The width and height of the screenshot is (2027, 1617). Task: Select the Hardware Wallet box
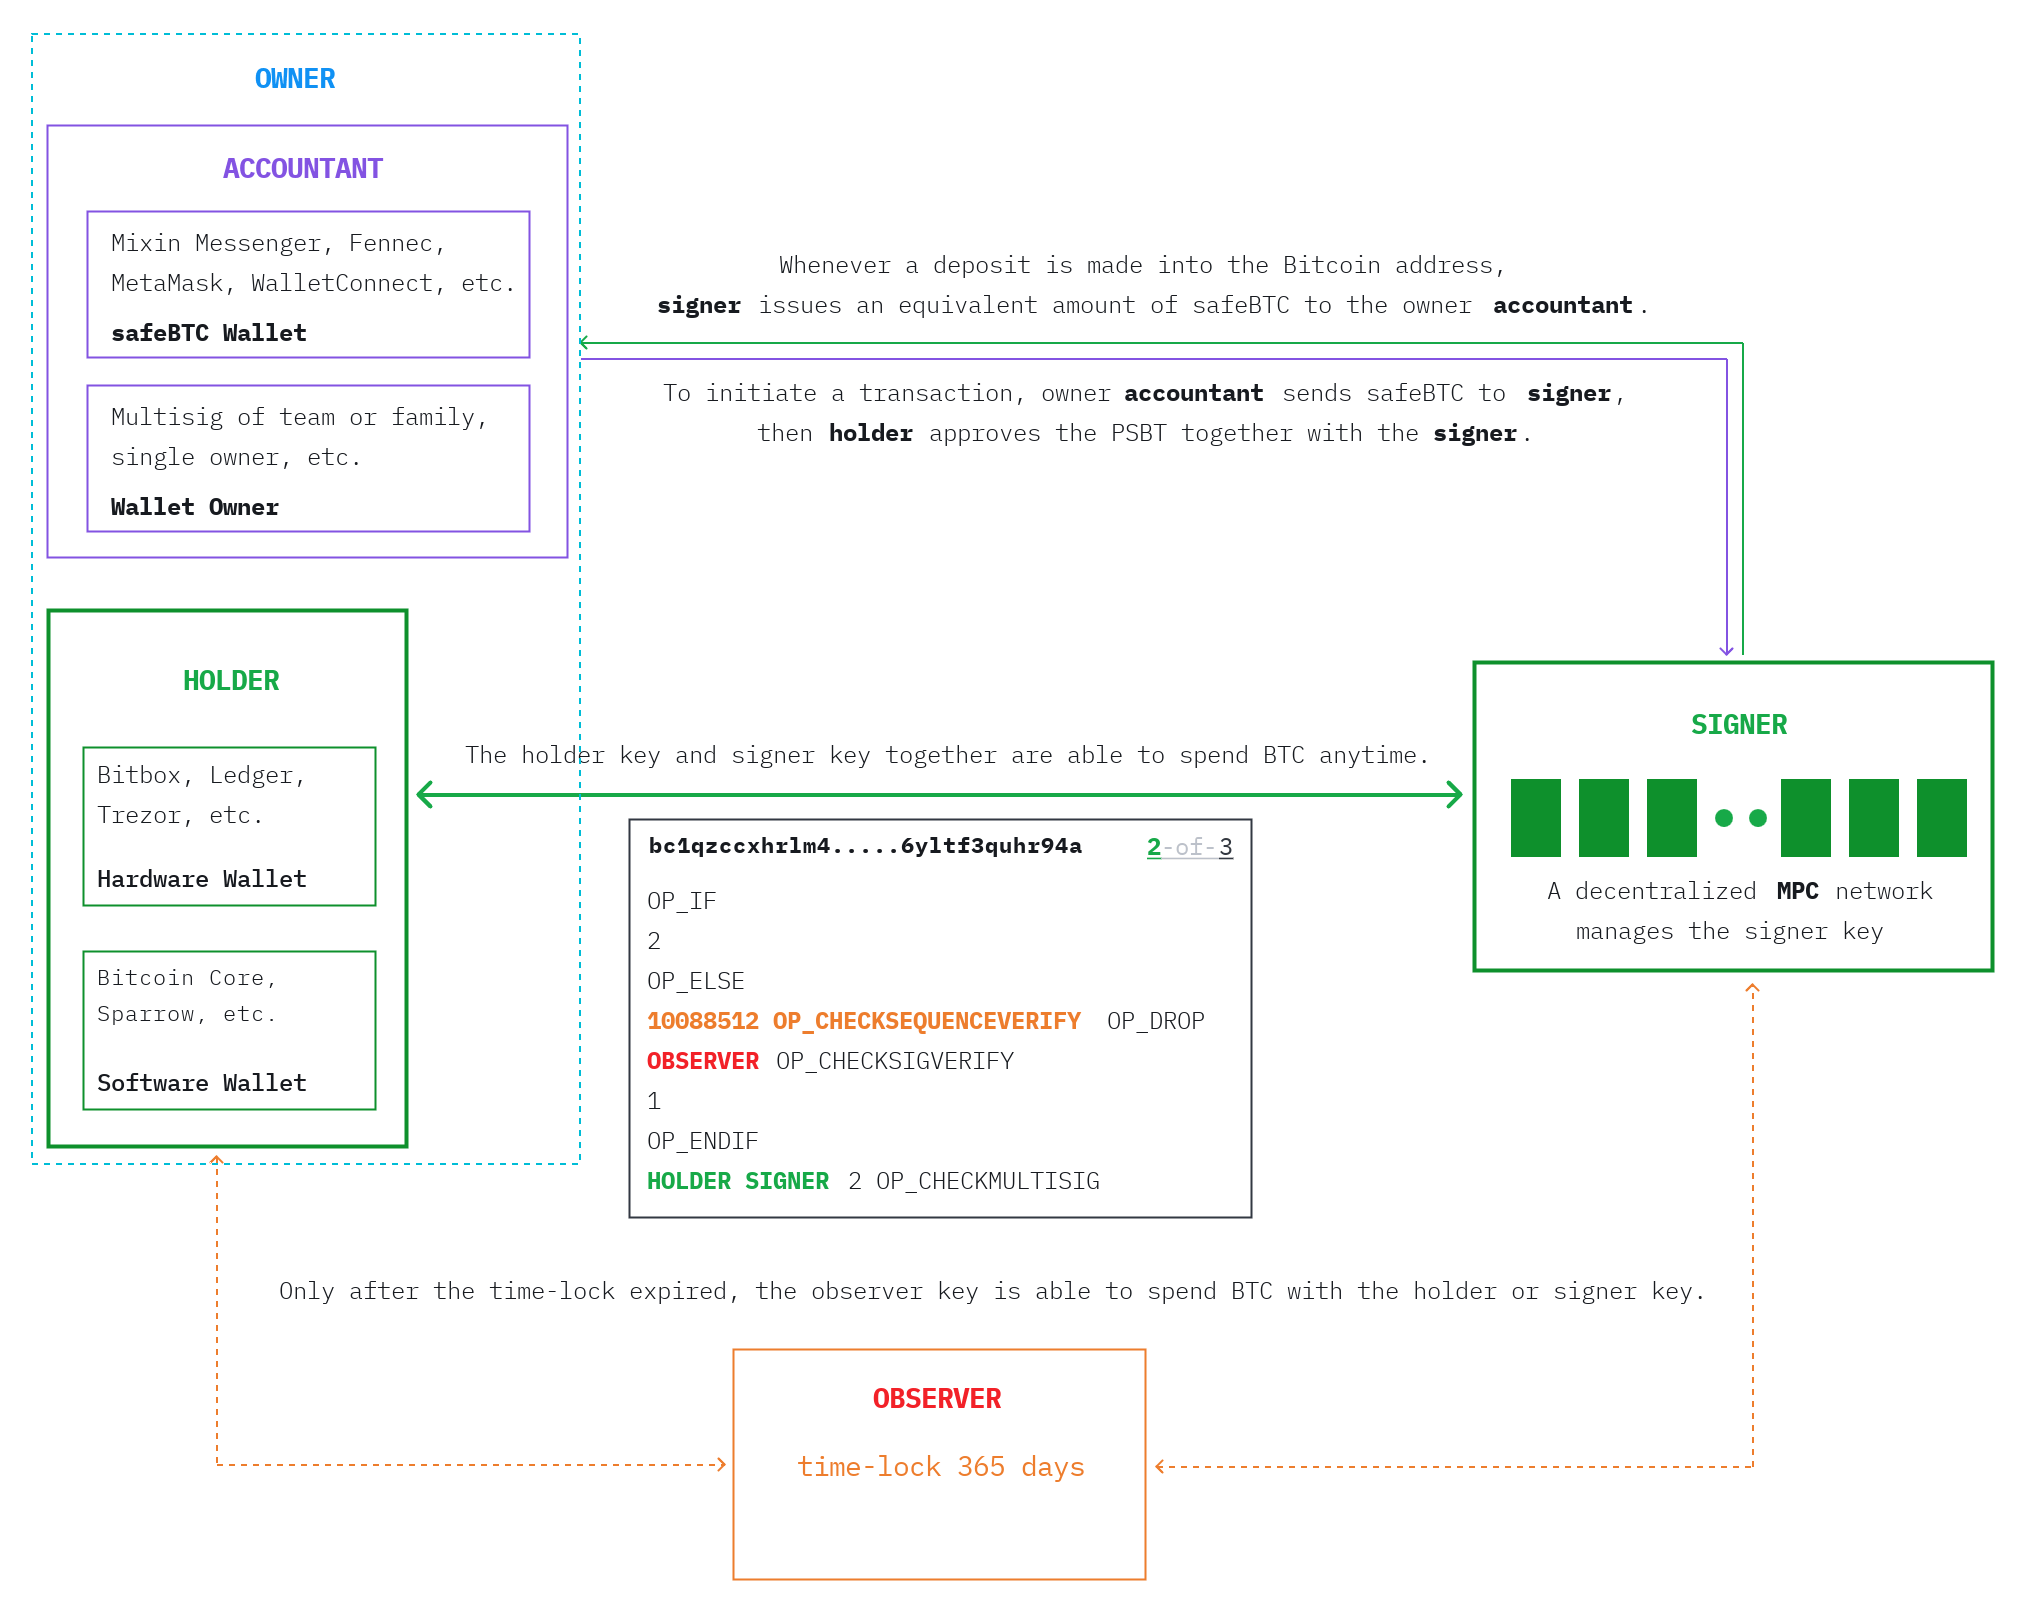229,827
